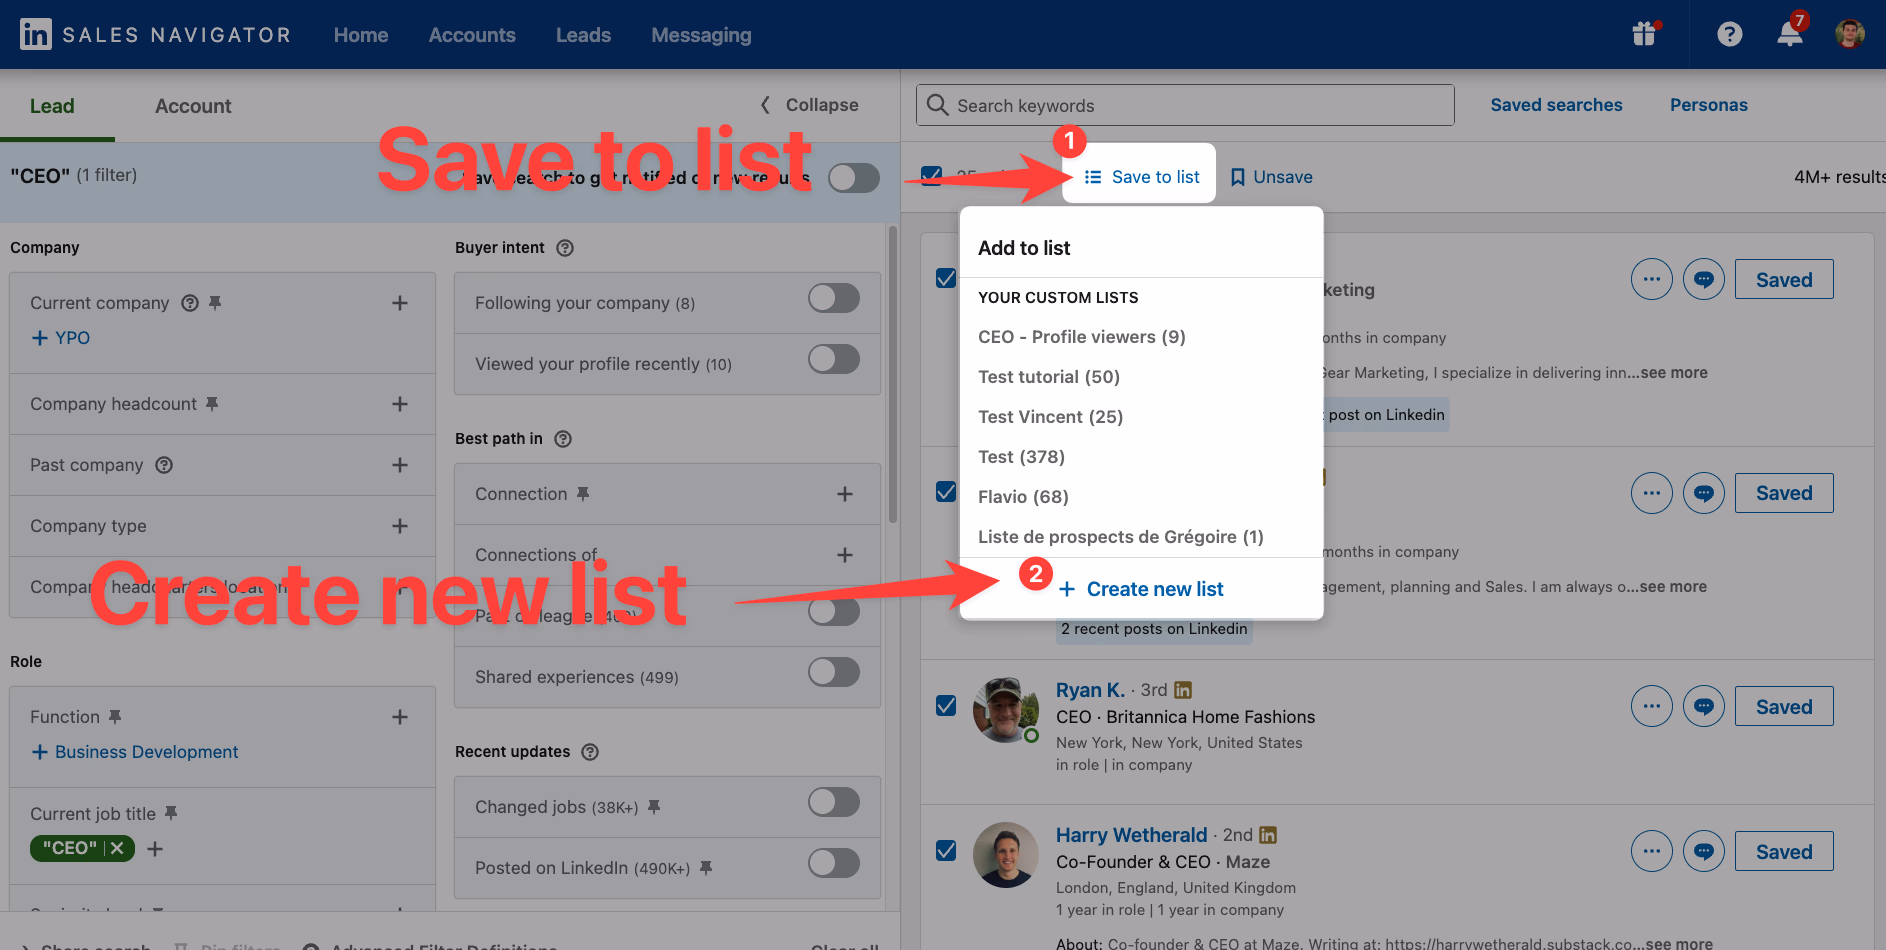This screenshot has height=950, width=1886.
Task: Pin the Function filter
Action: [115, 717]
